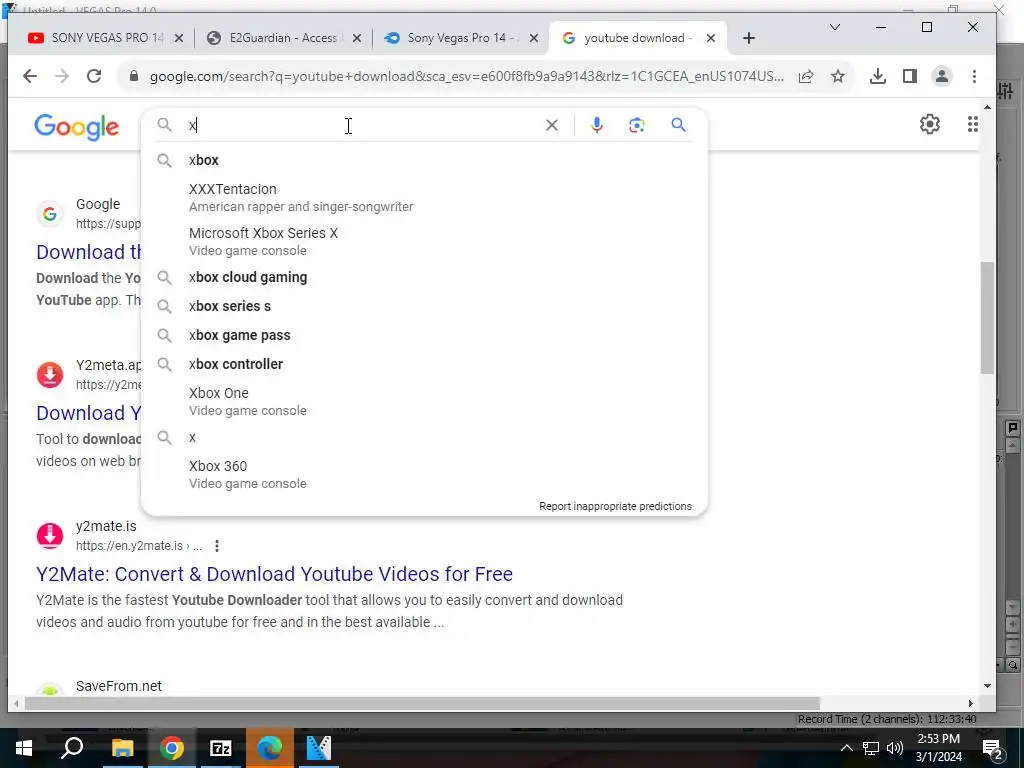Pick Microsoft Xbox Series X suggestion
Screen dimensions: 1024x768
(424, 241)
